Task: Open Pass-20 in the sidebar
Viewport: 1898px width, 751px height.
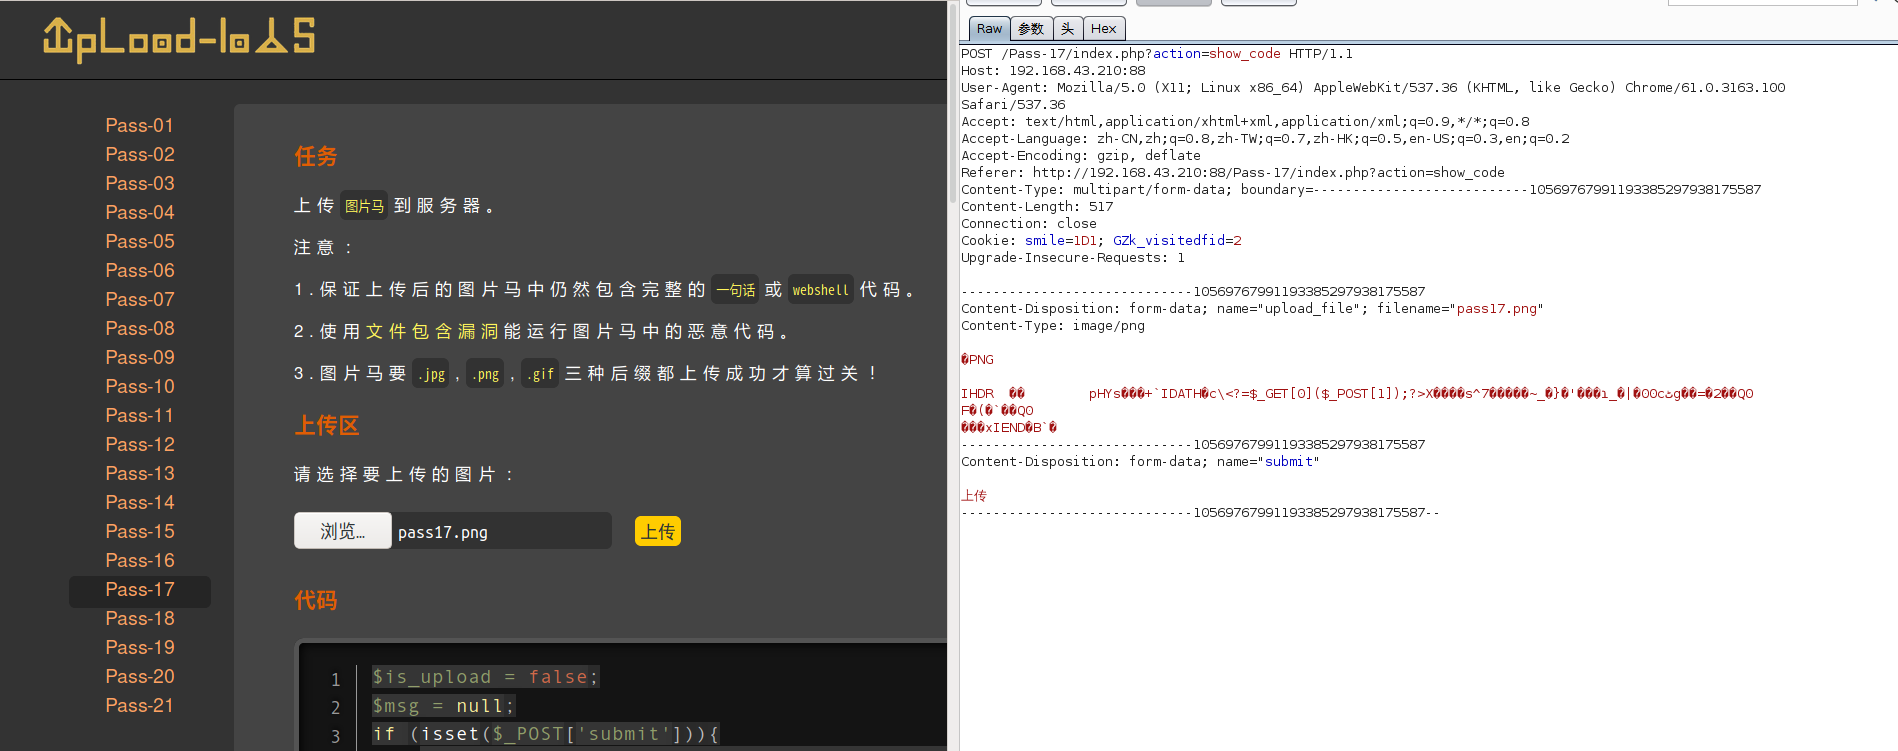Action: [140, 676]
